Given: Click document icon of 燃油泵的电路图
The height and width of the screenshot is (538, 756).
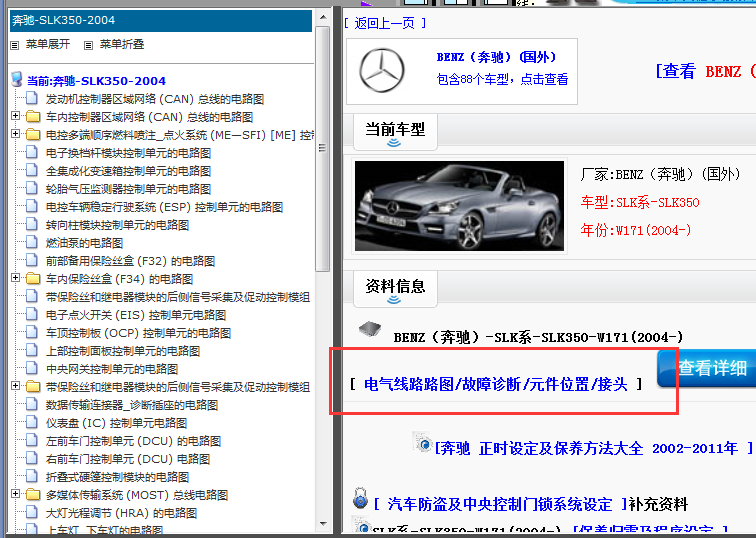Looking at the screenshot, I should click(x=32, y=242).
